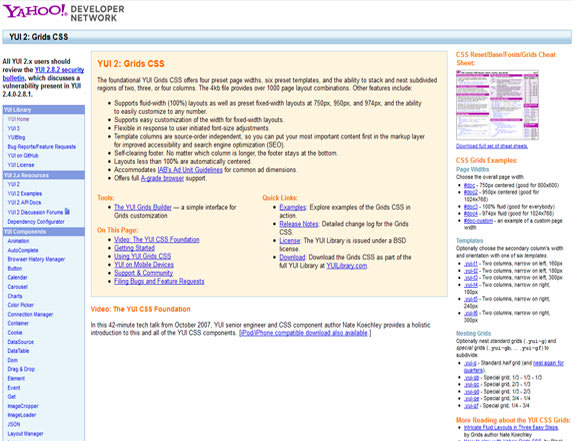Open YUIBlog sidebar link
The width and height of the screenshot is (574, 441).
(16, 138)
